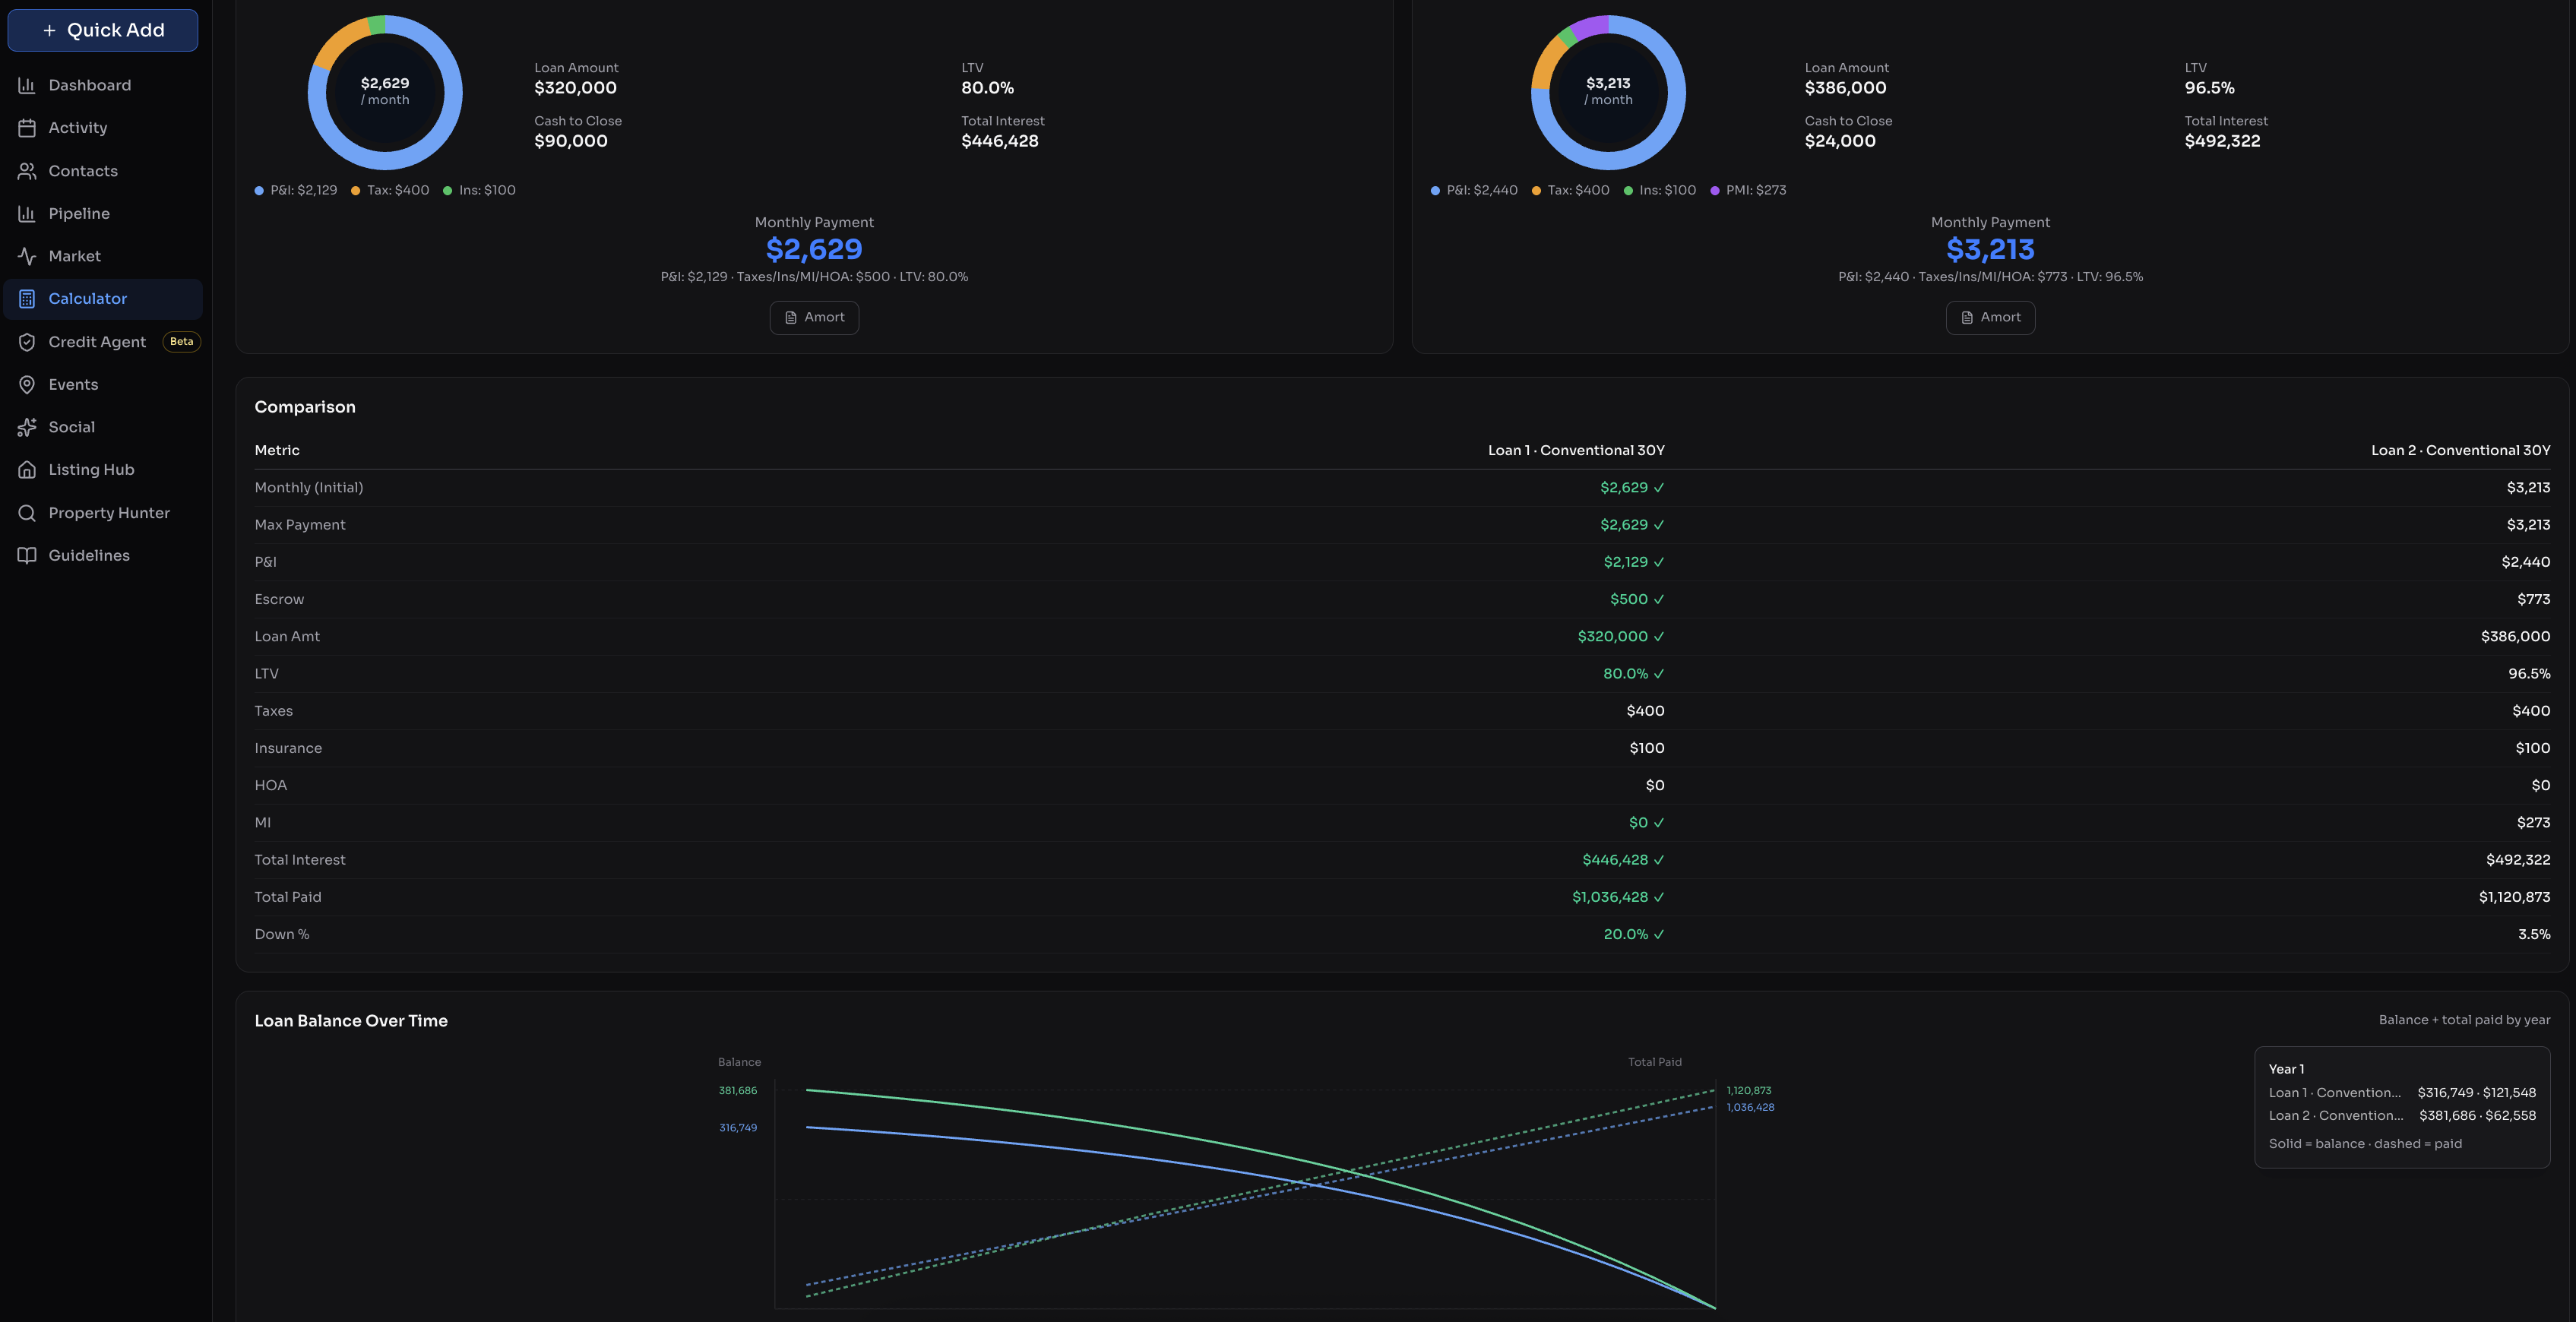2576x1322 pixels.
Task: Click the Loan 1 monthly payment donut chart
Action: click(x=385, y=92)
